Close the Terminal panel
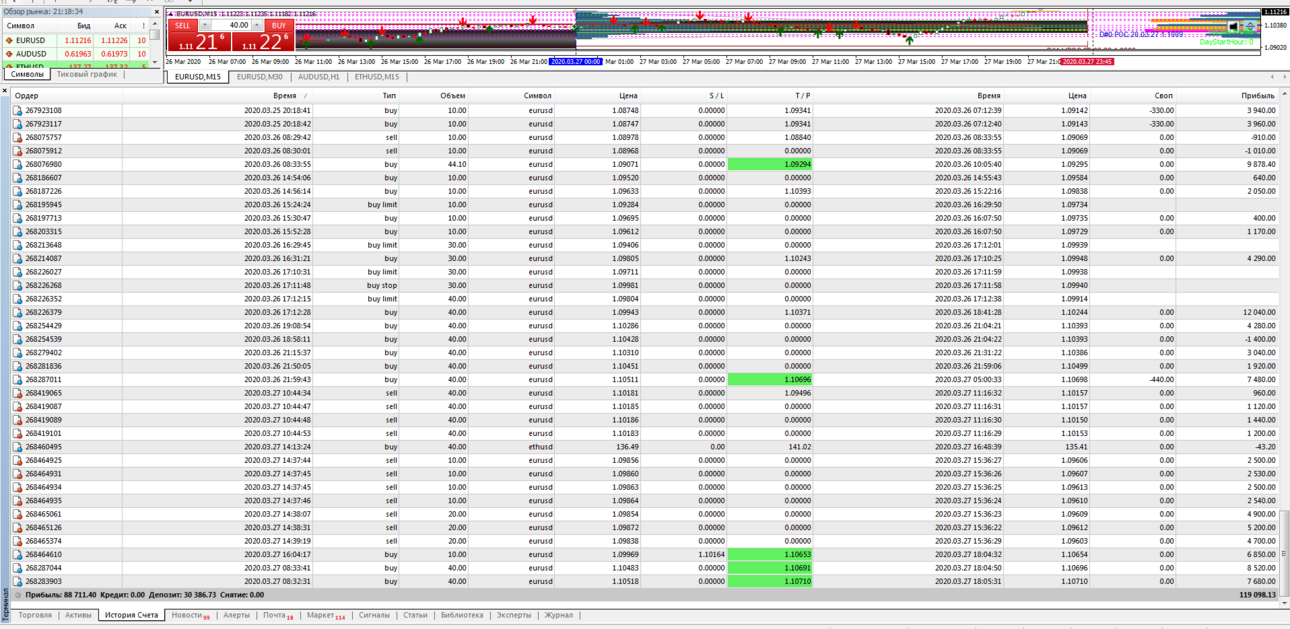This screenshot has height=629, width=1290. tap(5, 90)
